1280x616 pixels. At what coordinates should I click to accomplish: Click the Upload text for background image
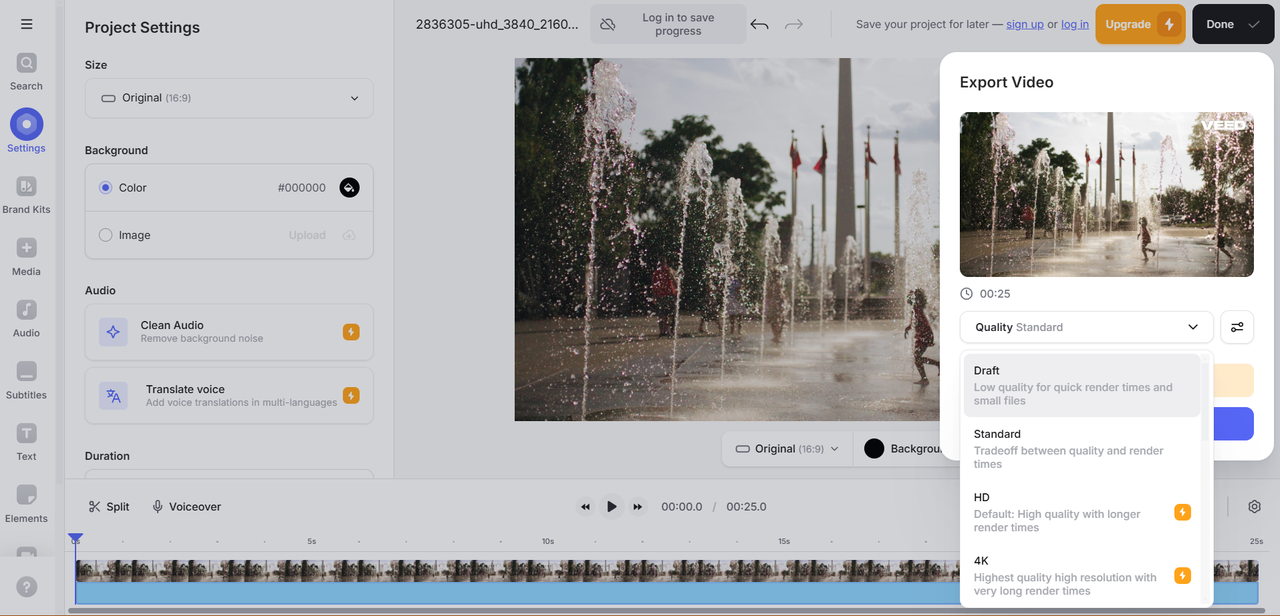point(307,235)
